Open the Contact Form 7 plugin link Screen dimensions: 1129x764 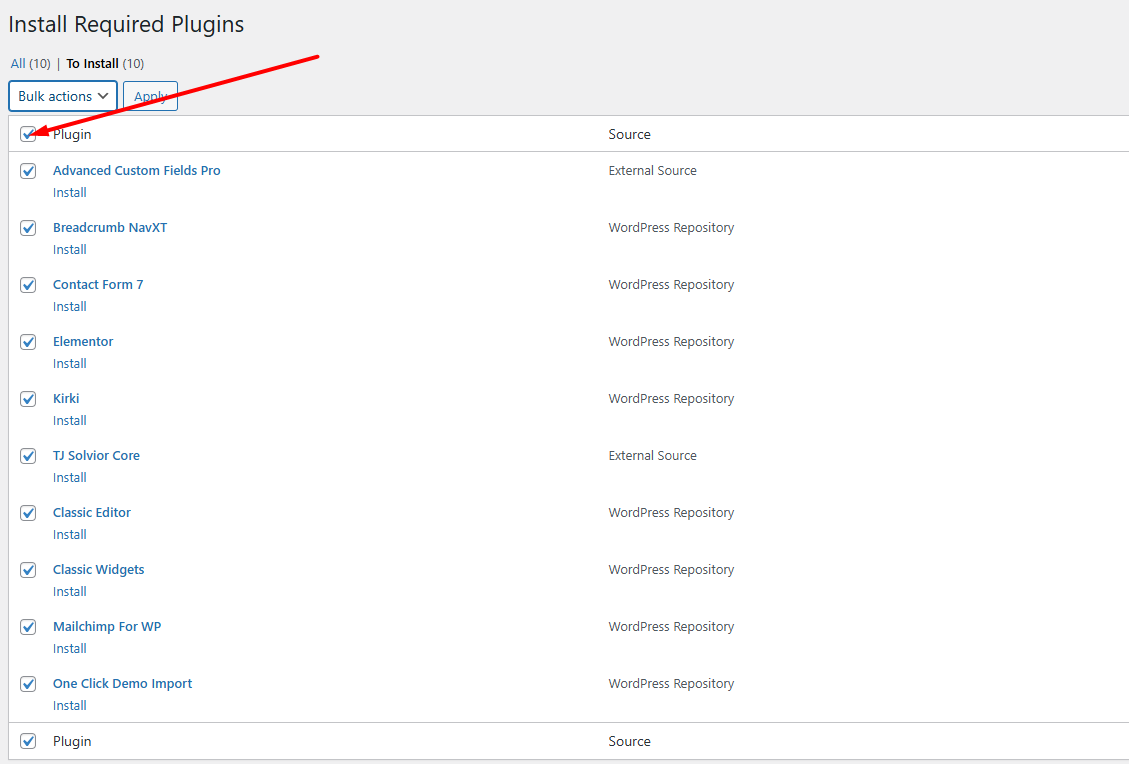click(98, 284)
